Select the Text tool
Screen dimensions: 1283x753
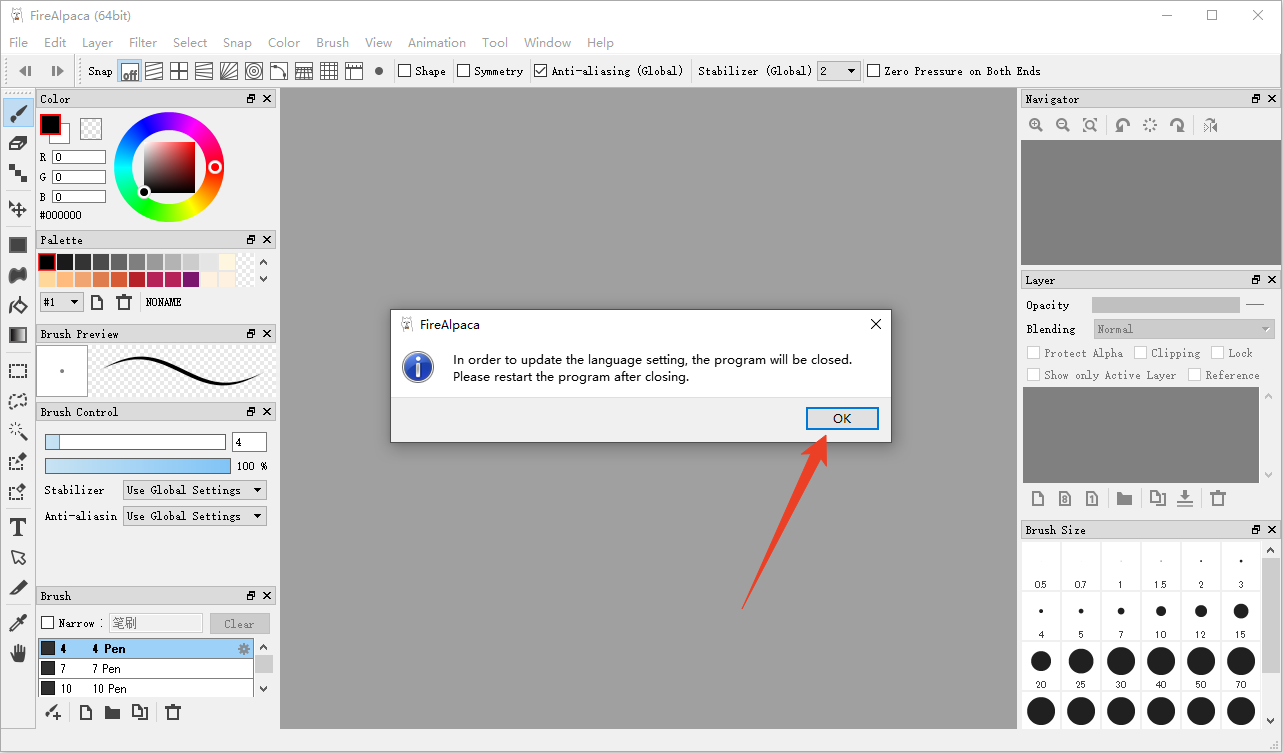click(18, 527)
